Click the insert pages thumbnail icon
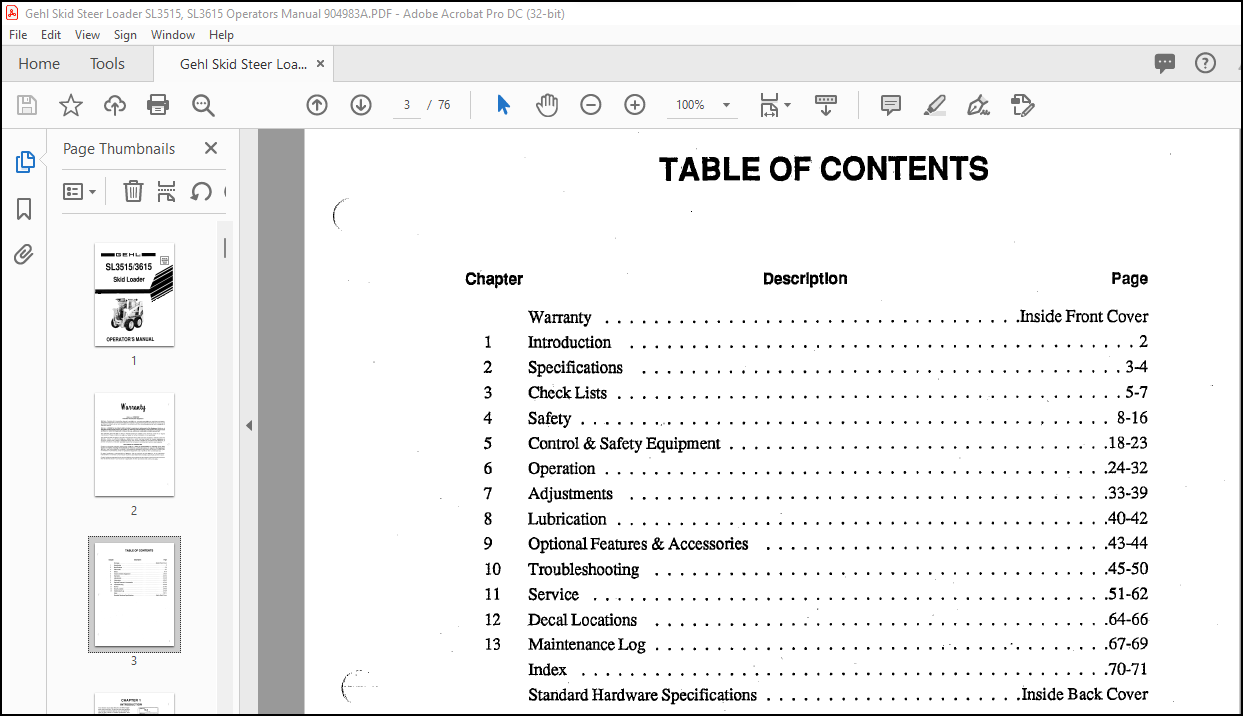Screen dimensions: 1243x716 (x=167, y=191)
